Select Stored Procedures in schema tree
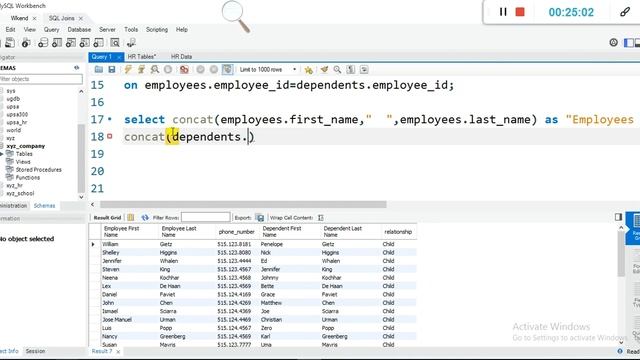The width and height of the screenshot is (640, 360). pos(38,169)
